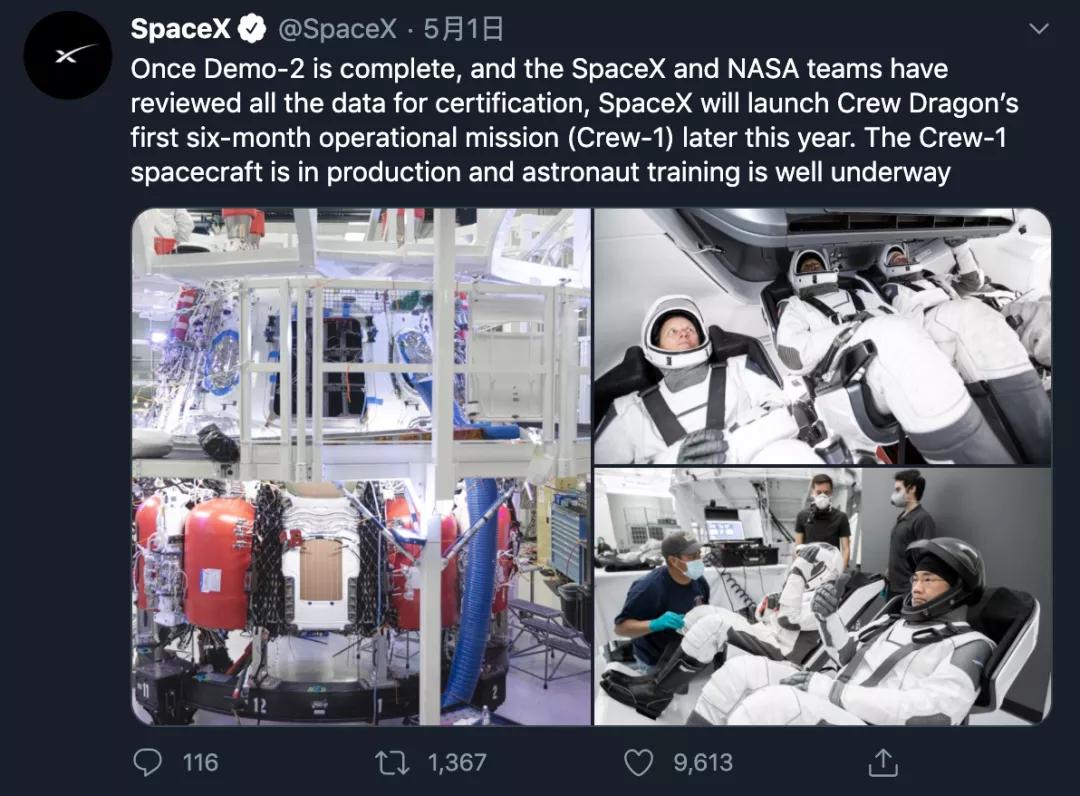Click the heart-shaped like icon
The width and height of the screenshot is (1080, 796).
(x=637, y=762)
